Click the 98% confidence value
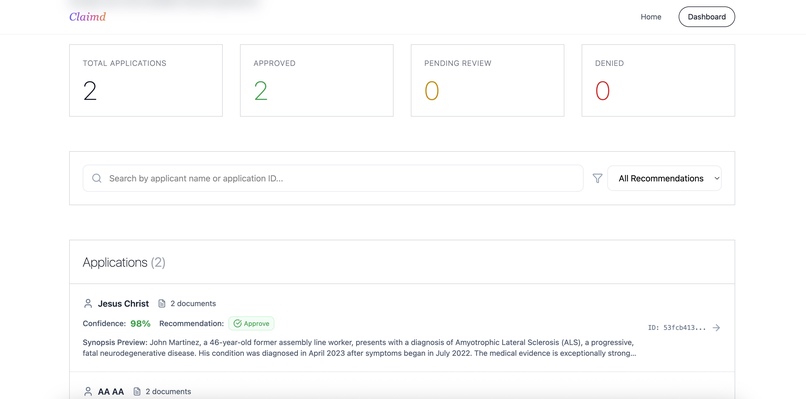Screen dimensions: 806x399 pyautogui.click(x=140, y=323)
